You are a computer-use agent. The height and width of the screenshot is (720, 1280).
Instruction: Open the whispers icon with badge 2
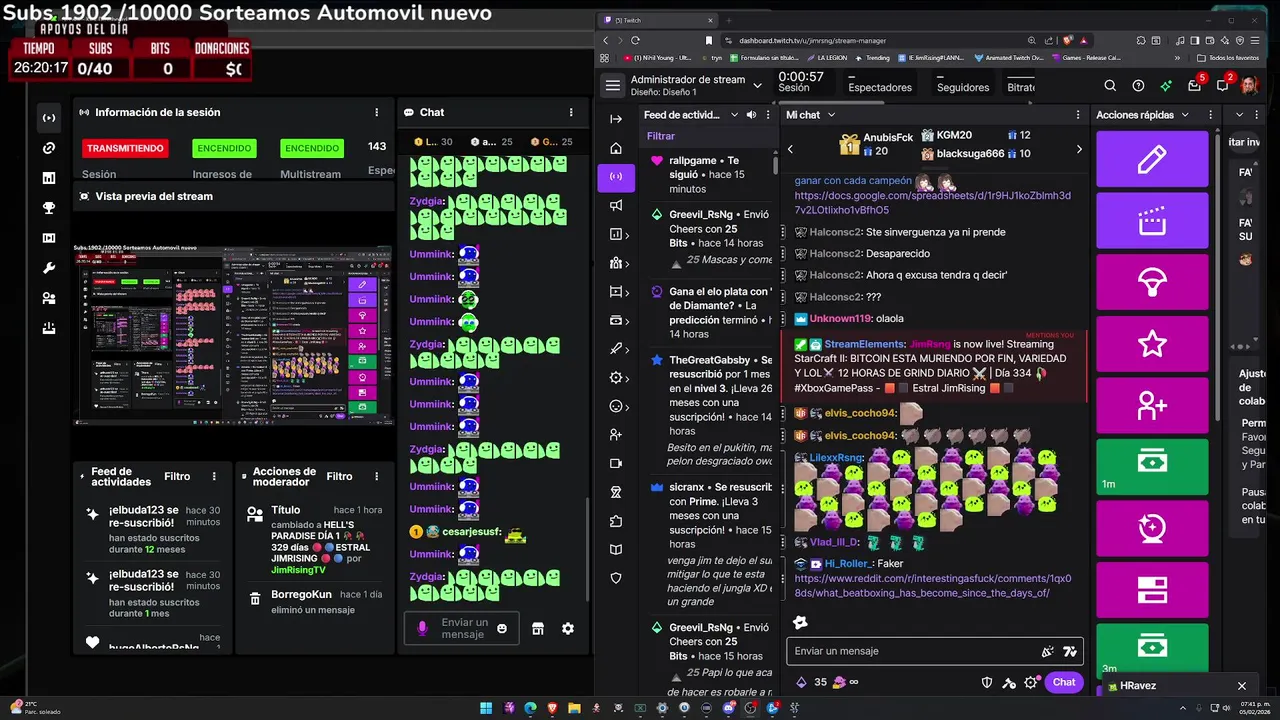(x=1223, y=85)
